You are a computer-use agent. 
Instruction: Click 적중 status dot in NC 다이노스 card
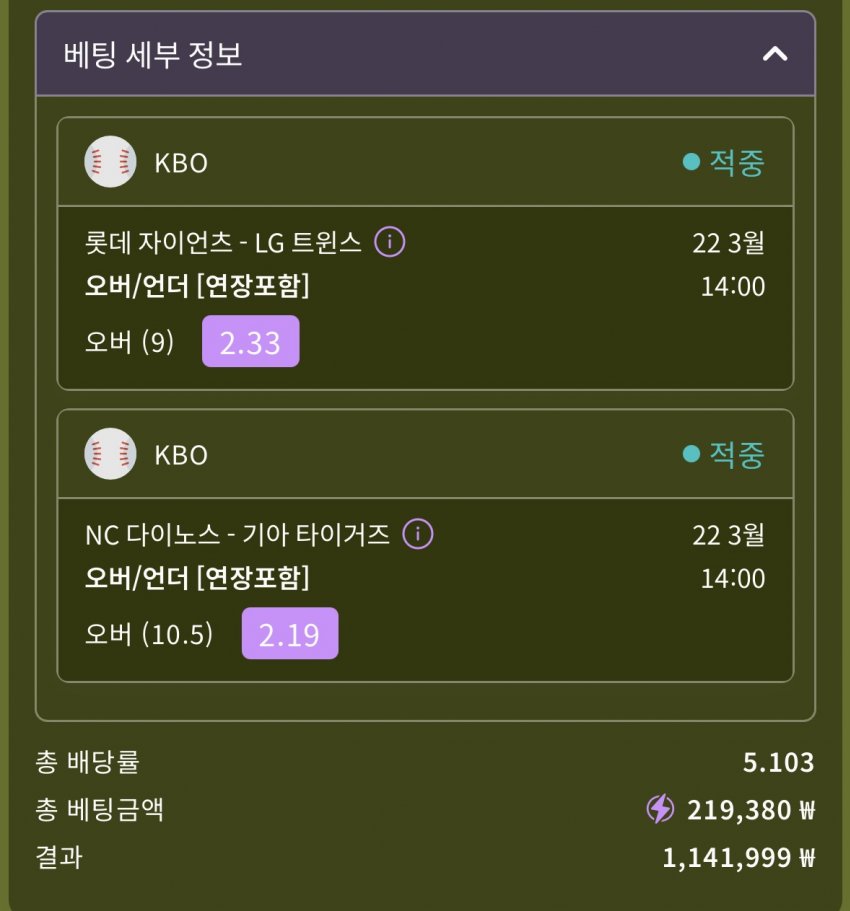(691, 454)
